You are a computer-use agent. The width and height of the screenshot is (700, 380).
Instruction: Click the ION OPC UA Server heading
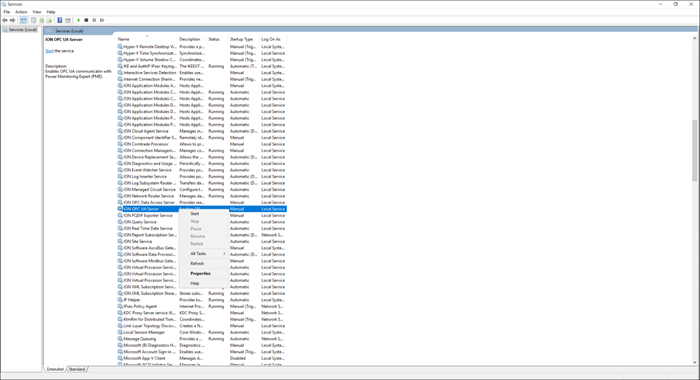[64, 39]
